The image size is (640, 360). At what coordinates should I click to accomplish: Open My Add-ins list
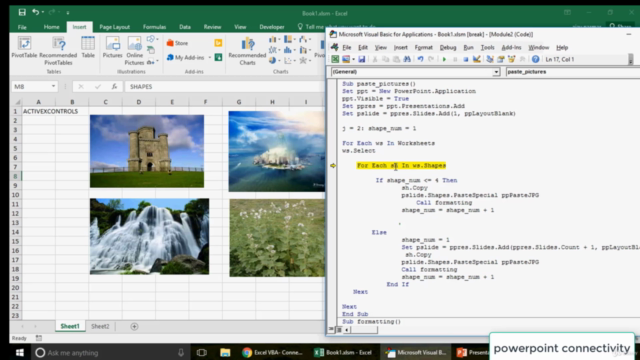[x=185, y=58]
